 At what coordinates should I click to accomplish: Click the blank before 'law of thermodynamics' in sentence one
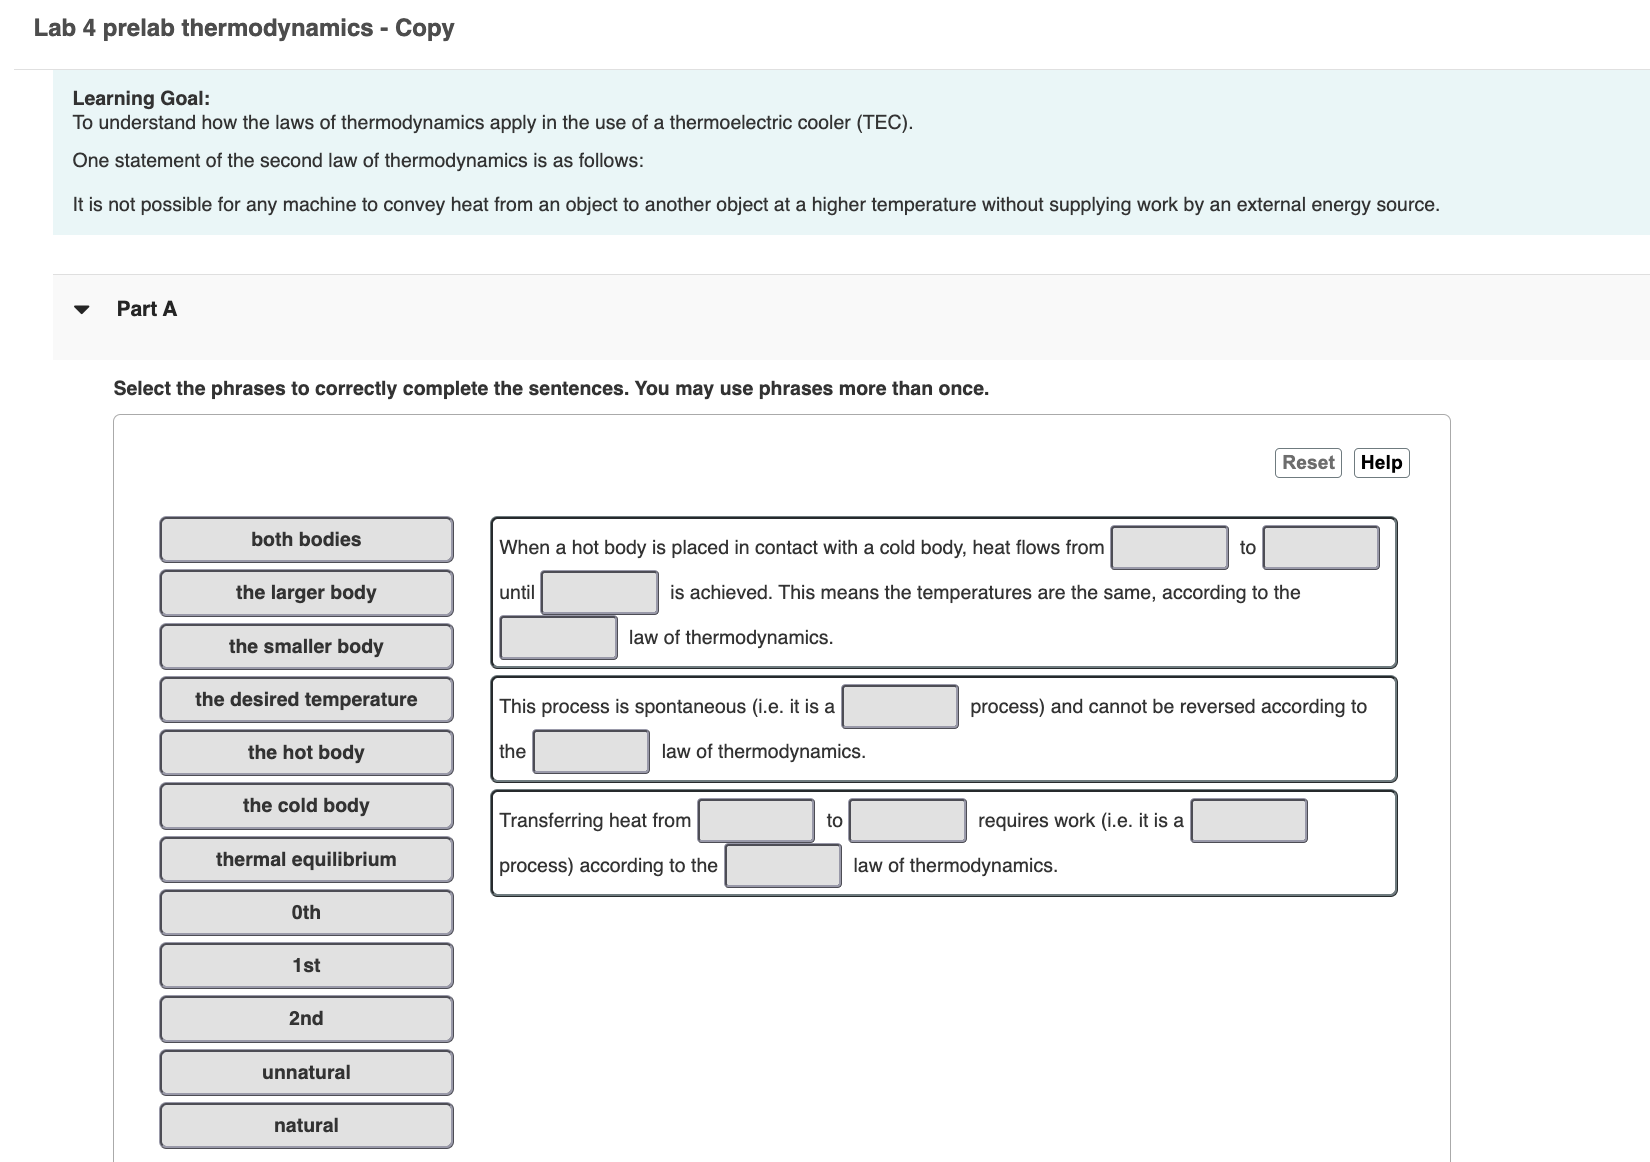[557, 636]
